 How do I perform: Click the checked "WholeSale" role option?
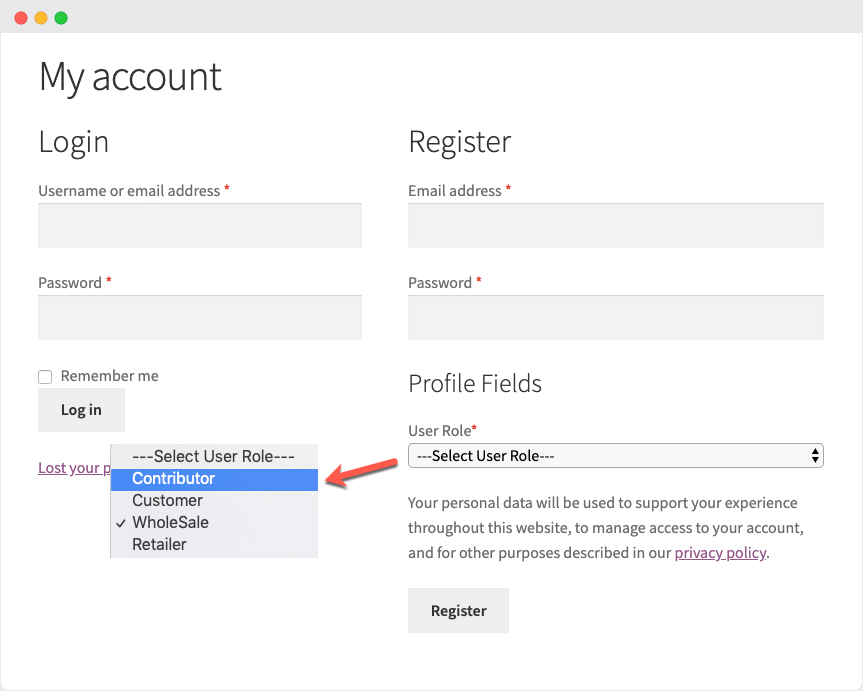pos(170,522)
